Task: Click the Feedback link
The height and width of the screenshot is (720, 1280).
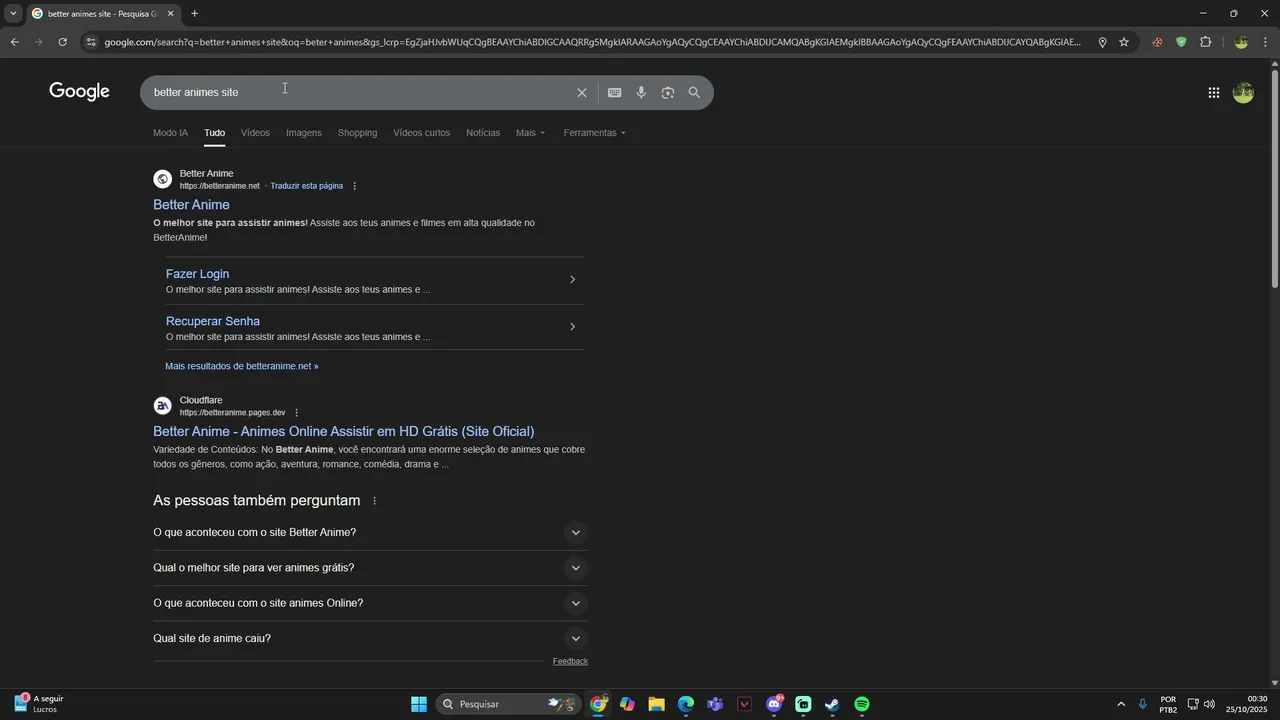Action: [x=570, y=661]
